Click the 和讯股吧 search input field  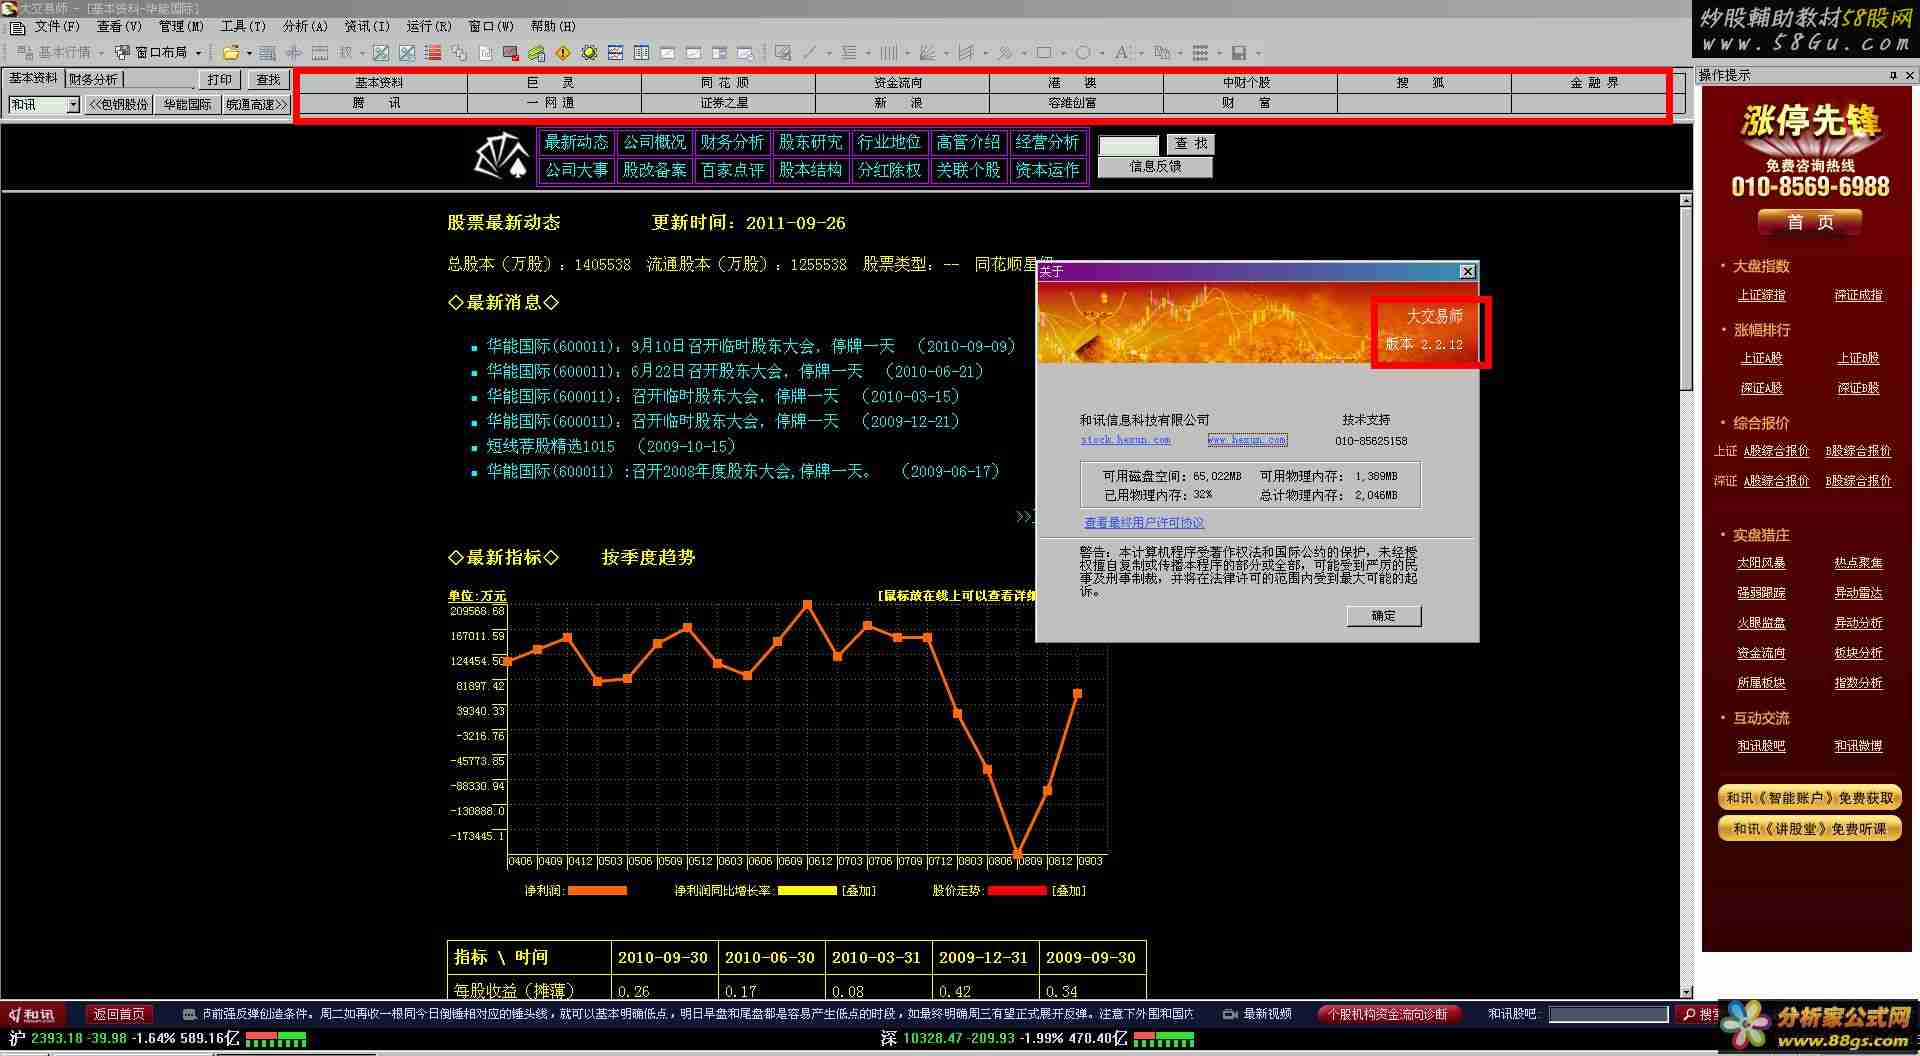pyautogui.click(x=1608, y=1014)
